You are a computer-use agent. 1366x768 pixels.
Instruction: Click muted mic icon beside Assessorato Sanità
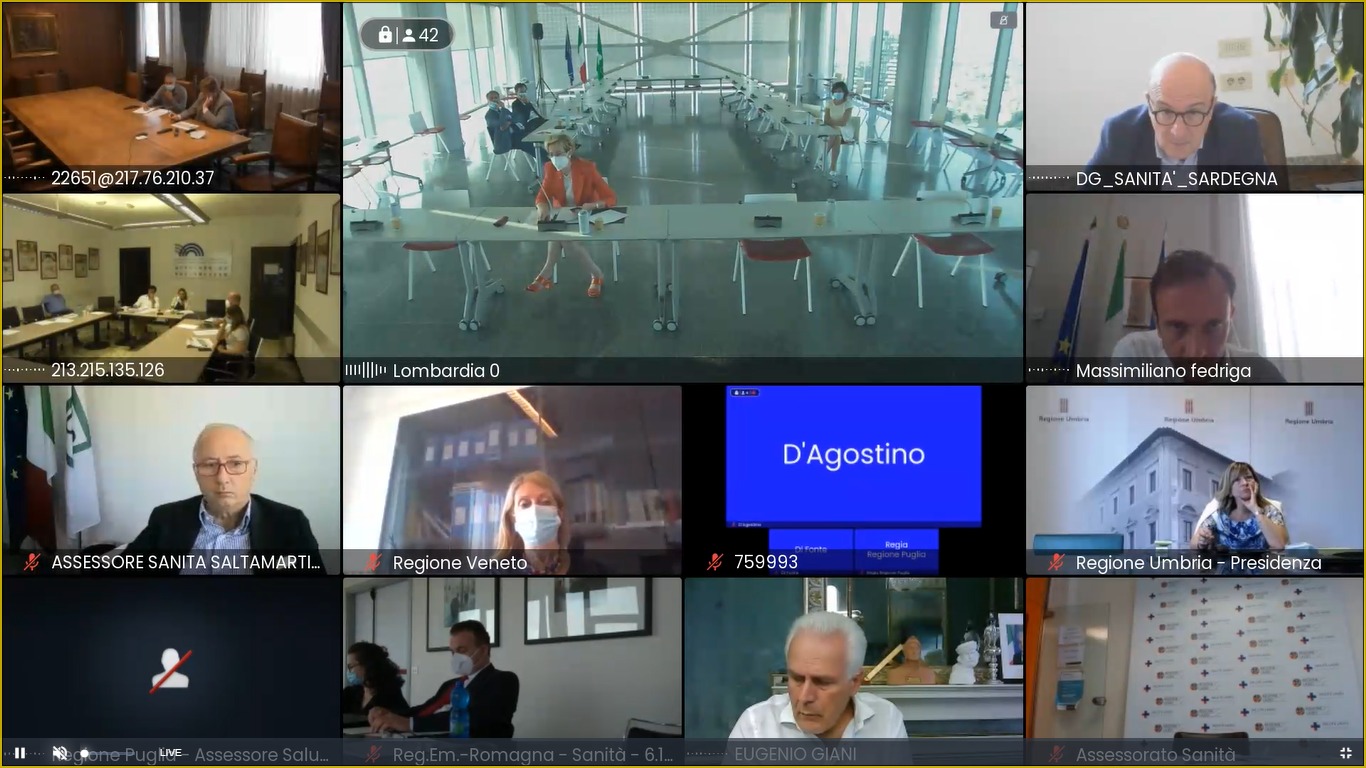point(1056,754)
